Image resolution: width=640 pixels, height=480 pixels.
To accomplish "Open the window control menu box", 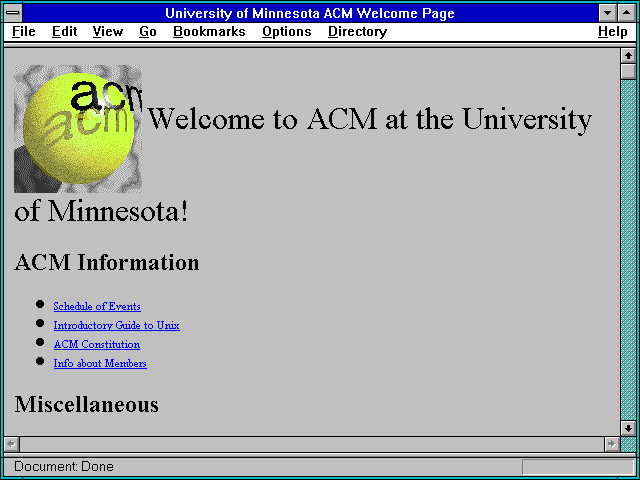I will pyautogui.click(x=13, y=13).
